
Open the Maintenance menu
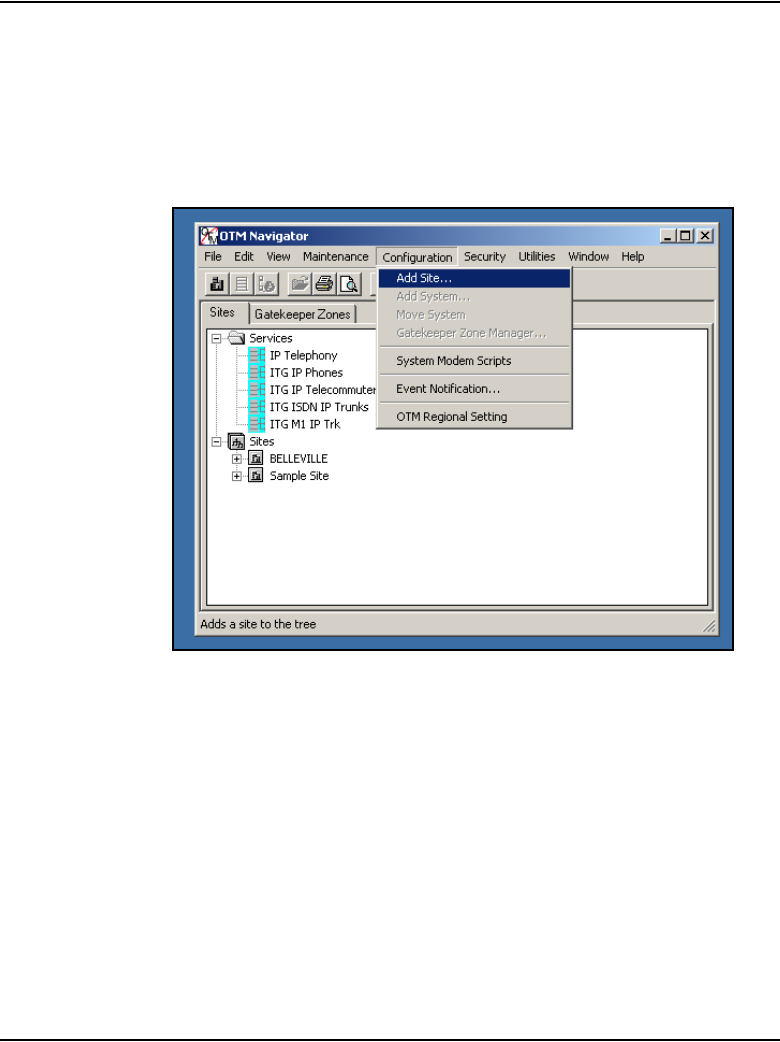tap(336, 257)
